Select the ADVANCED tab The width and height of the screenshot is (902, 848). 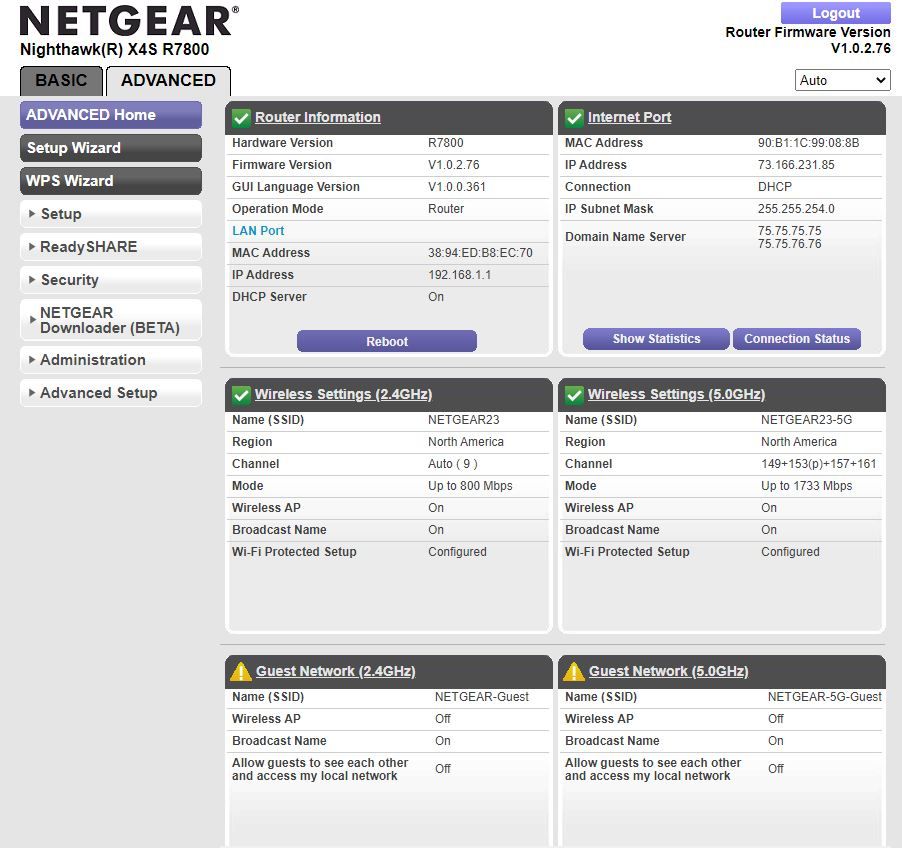tap(168, 81)
